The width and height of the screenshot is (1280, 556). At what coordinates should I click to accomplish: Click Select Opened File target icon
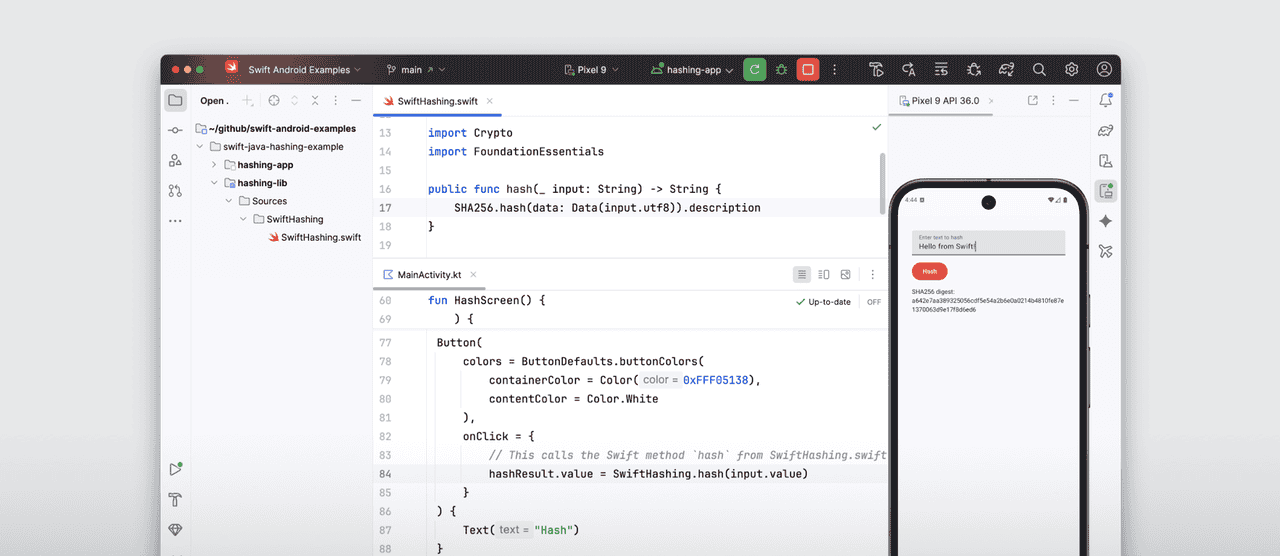tap(274, 101)
